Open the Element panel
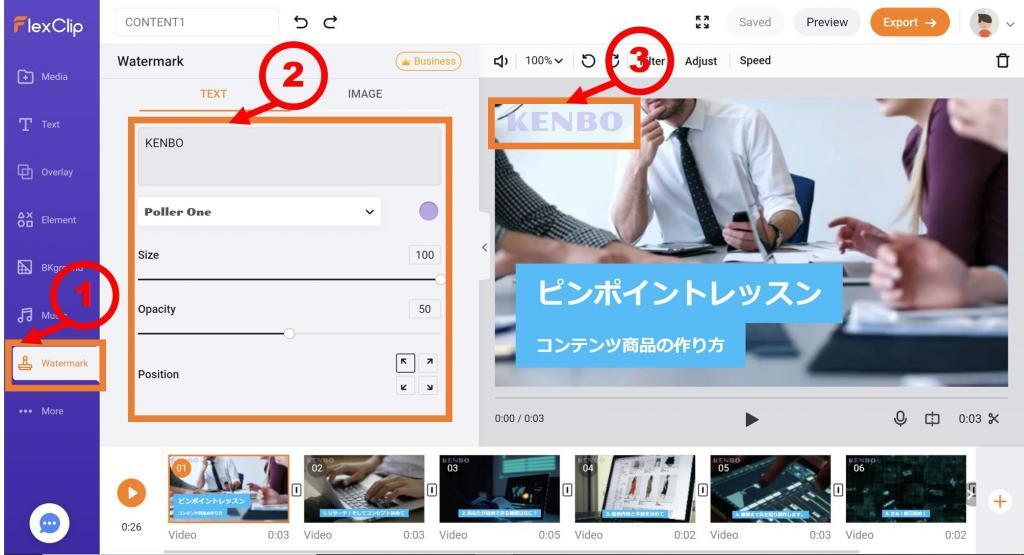The height and width of the screenshot is (555, 1024). click(x=47, y=220)
